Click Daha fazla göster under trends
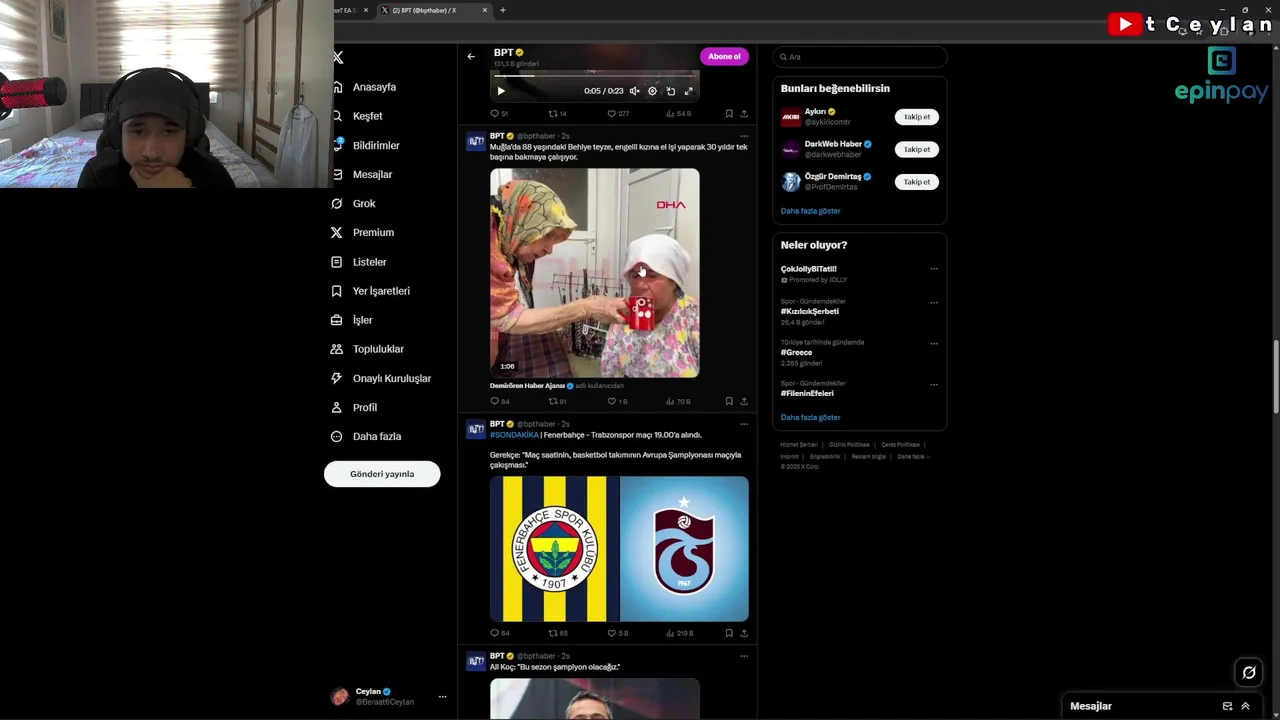 (x=810, y=417)
